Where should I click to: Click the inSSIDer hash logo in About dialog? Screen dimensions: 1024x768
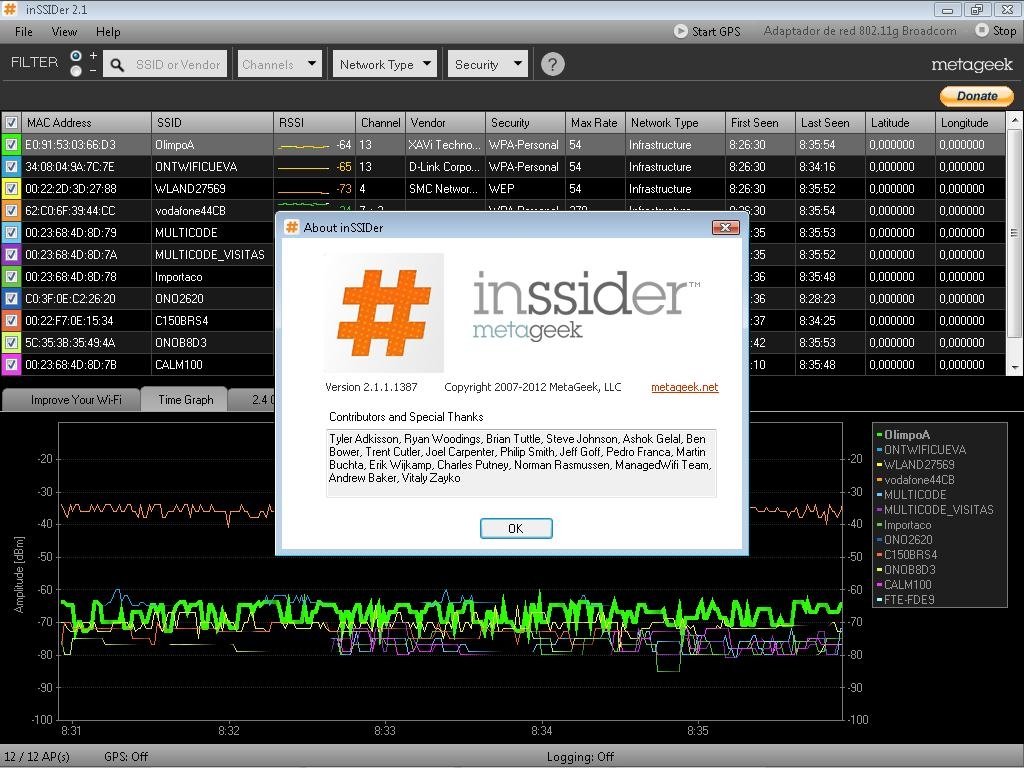(384, 312)
